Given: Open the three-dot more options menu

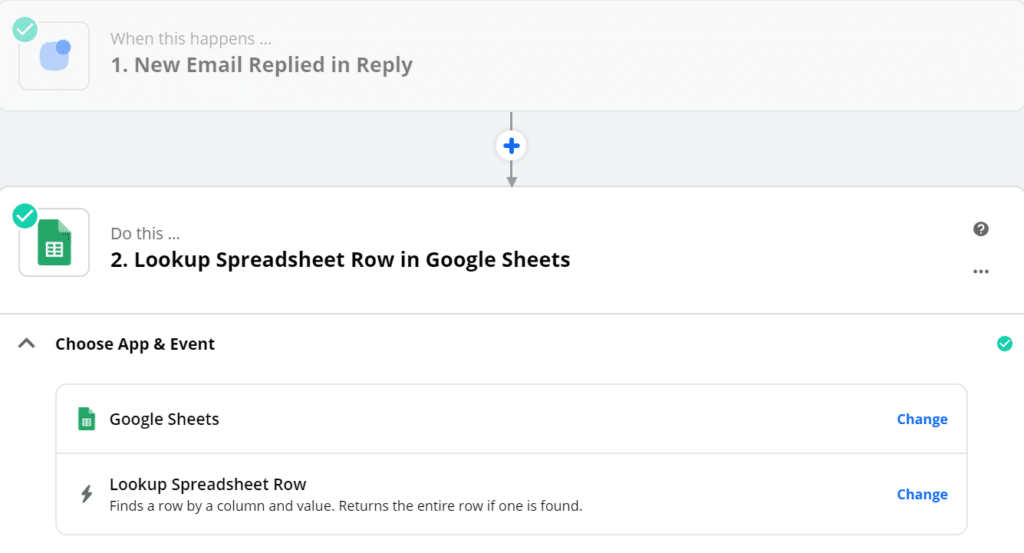Looking at the screenshot, I should (x=980, y=271).
